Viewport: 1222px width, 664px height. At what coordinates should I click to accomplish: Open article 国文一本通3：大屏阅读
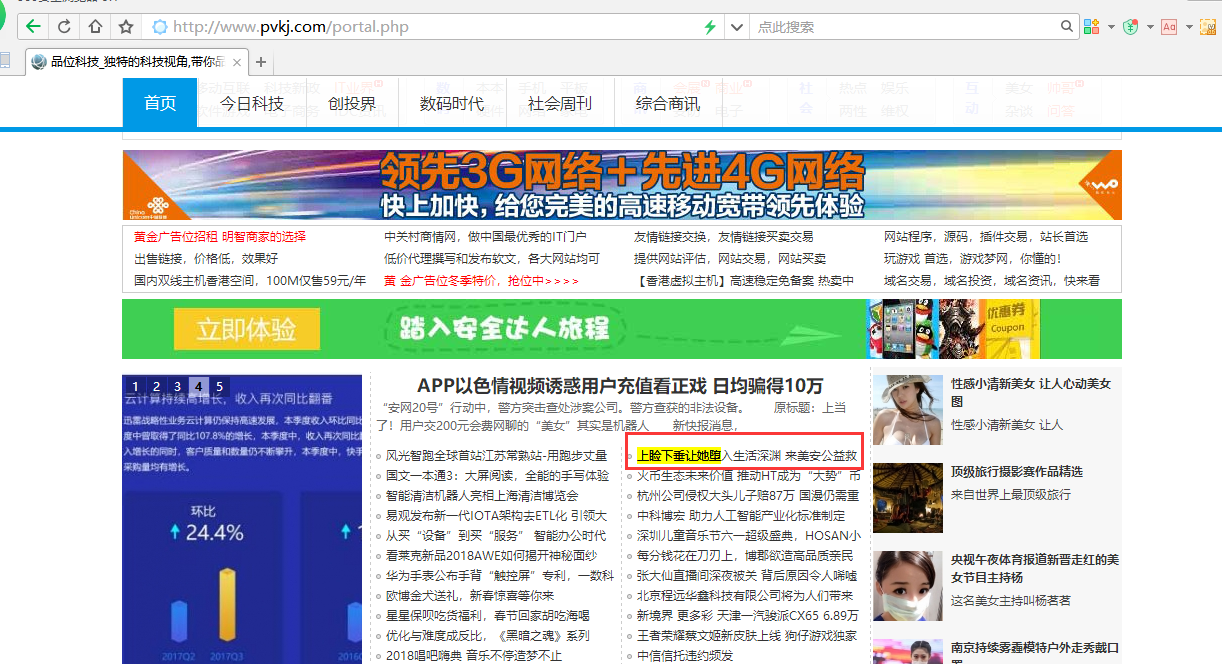(497, 475)
